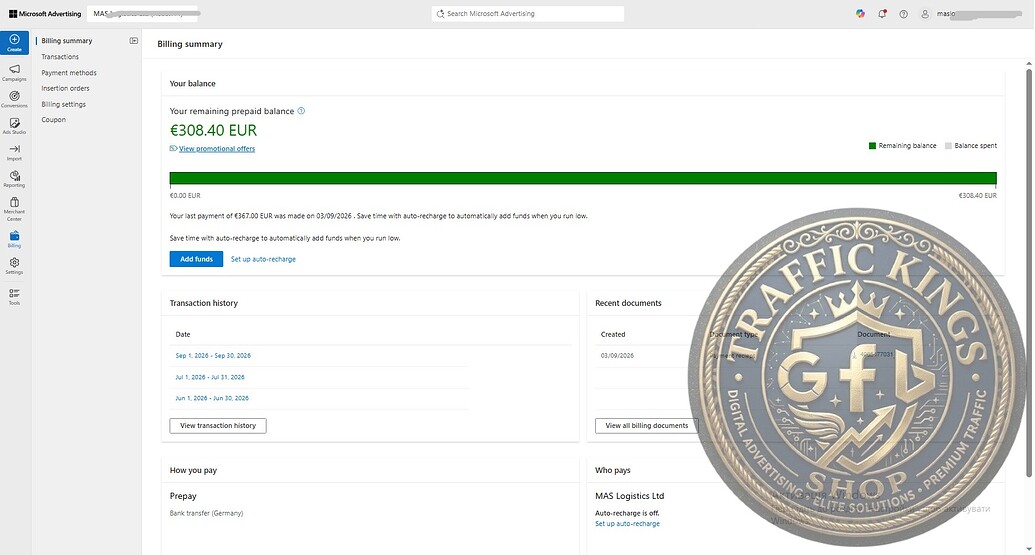Open notifications bell icon
This screenshot has height=555, width=1035.
(x=882, y=14)
